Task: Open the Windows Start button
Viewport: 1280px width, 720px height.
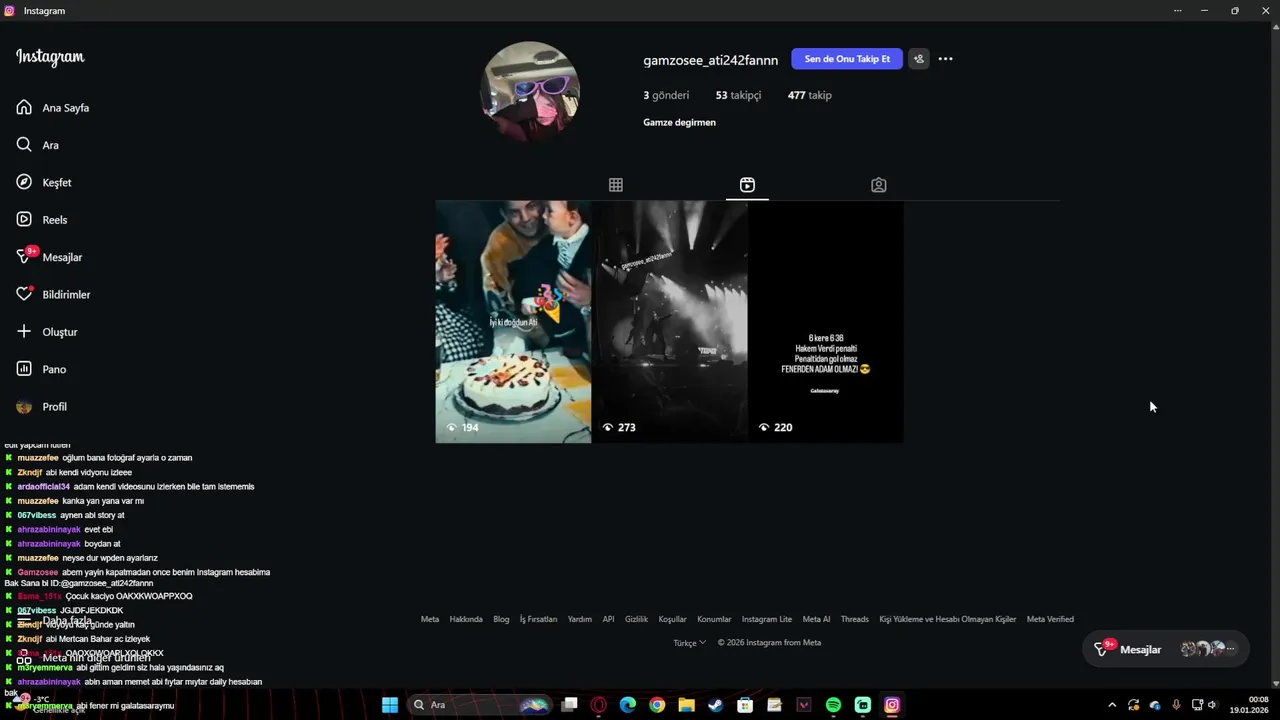Action: point(390,705)
